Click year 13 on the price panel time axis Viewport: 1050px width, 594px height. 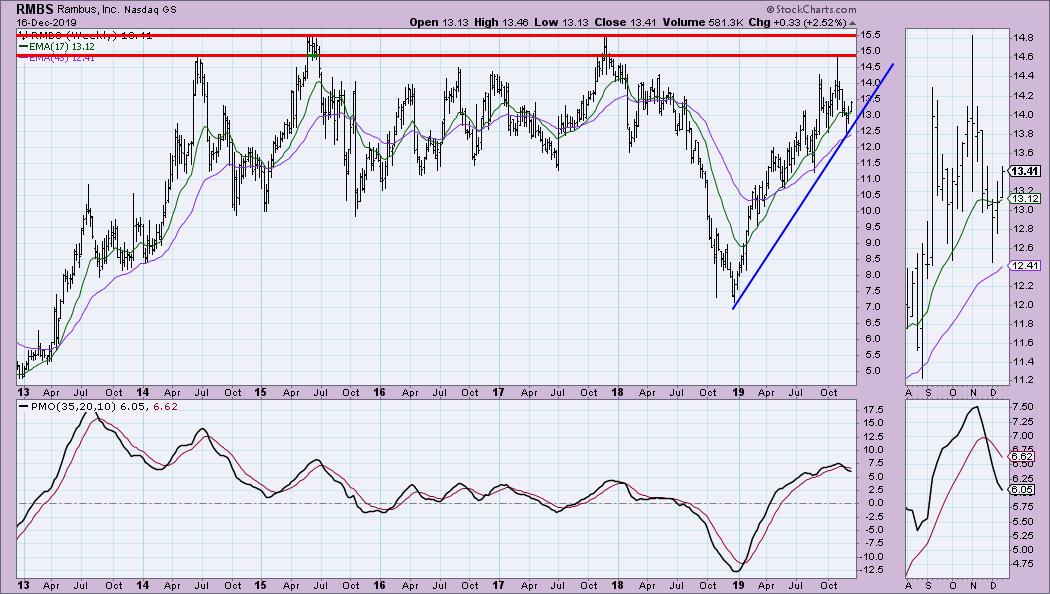pyautogui.click(x=23, y=392)
